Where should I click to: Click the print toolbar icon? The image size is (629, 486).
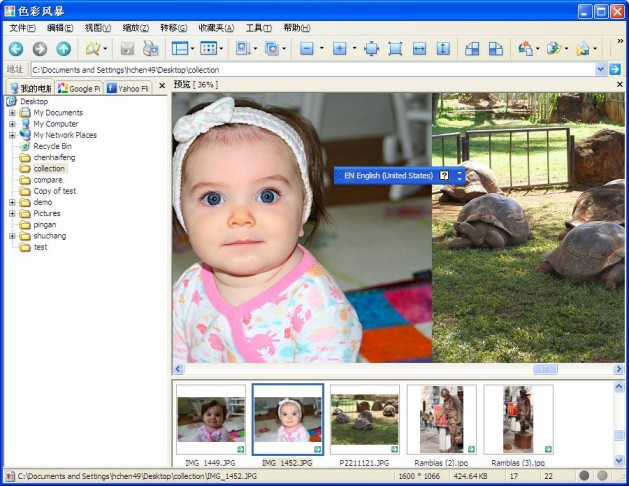tap(151, 48)
